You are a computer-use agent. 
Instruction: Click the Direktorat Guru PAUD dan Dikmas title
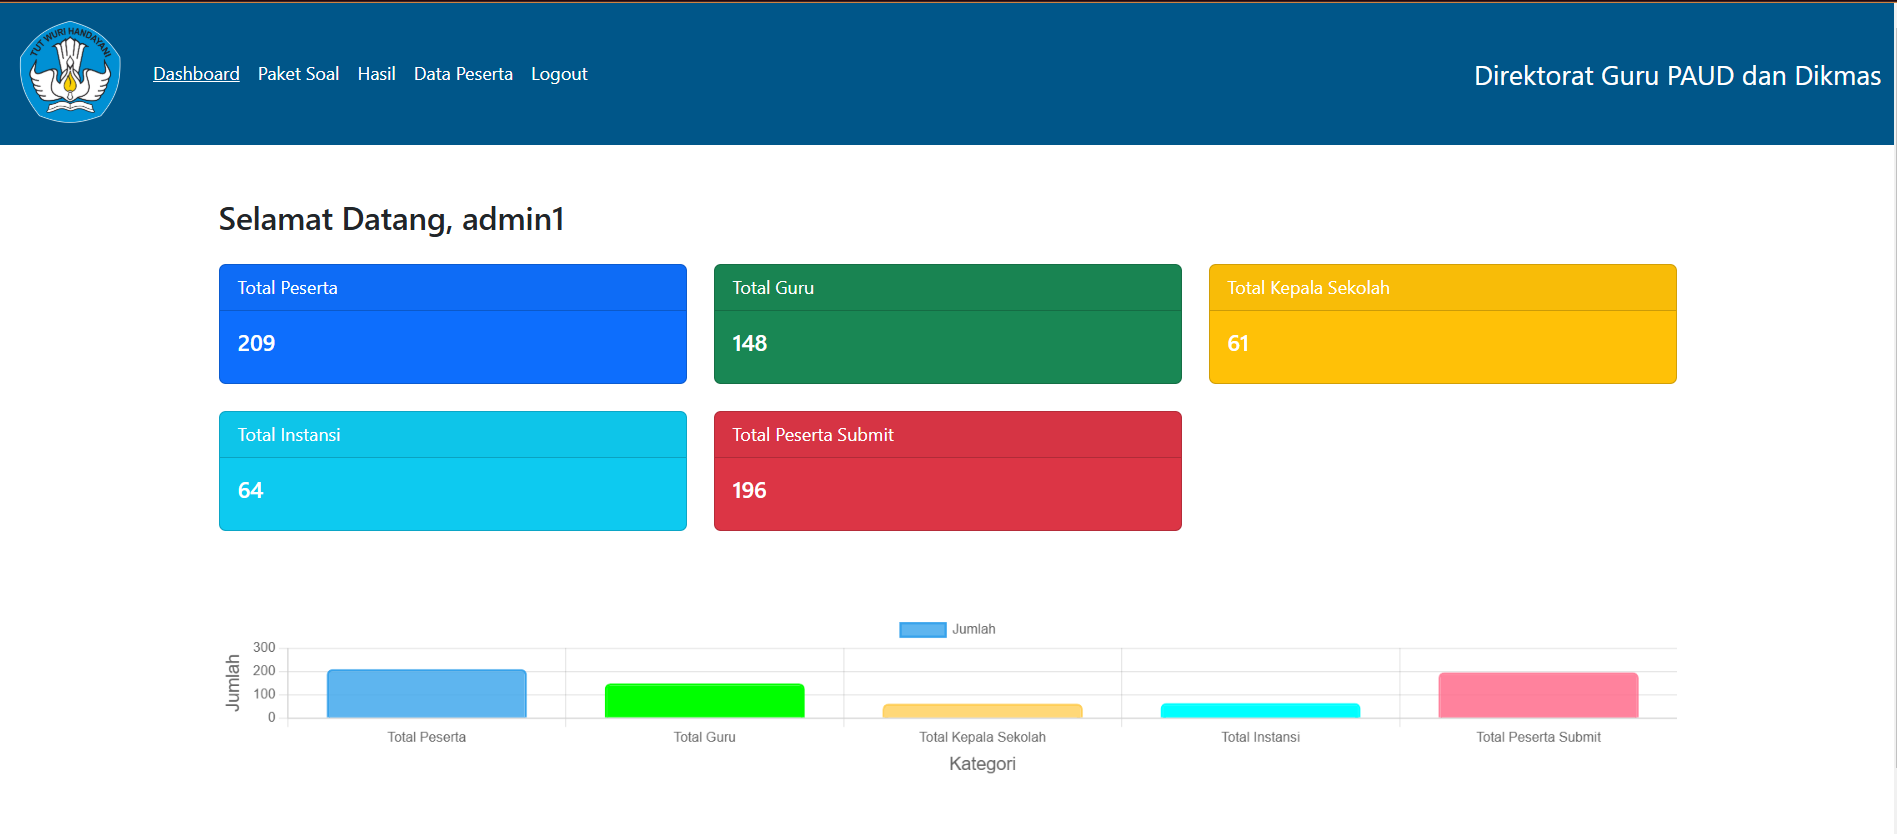1676,76
